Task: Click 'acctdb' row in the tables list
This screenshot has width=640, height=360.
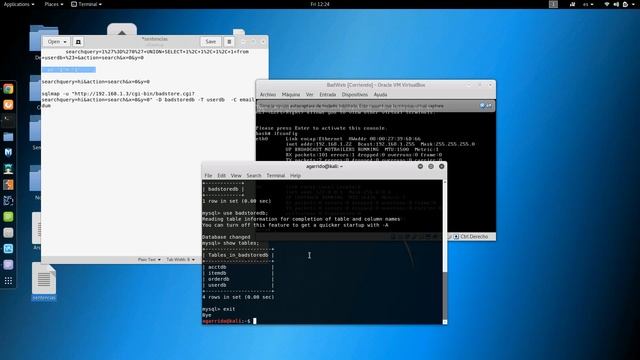Action: tap(217, 267)
